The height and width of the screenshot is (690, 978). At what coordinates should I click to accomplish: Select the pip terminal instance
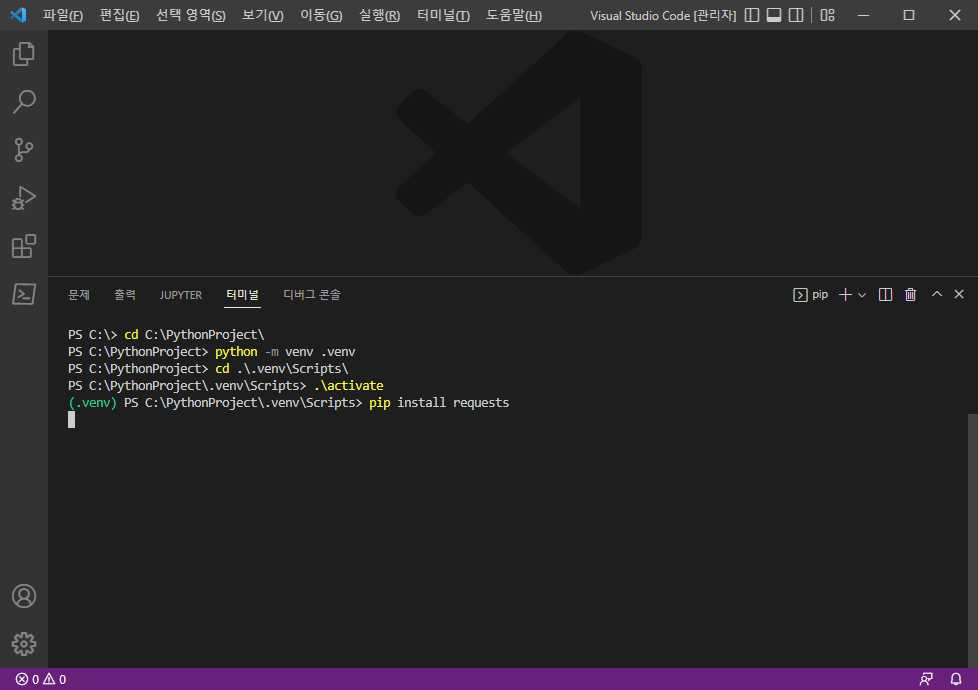(x=810, y=294)
